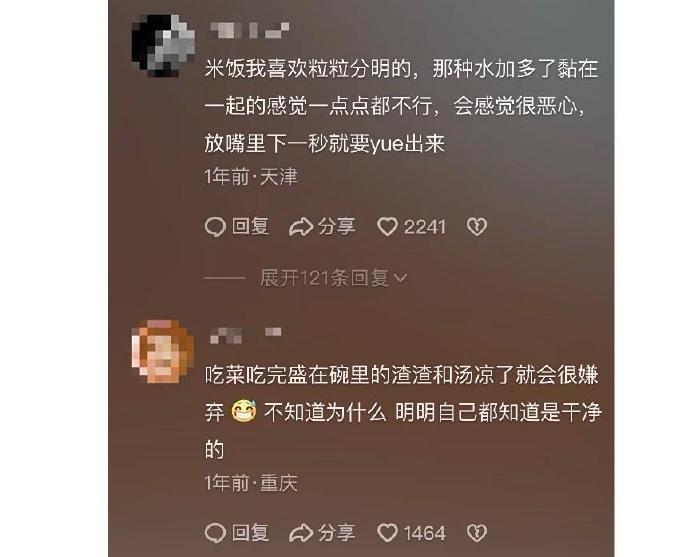
Task: Dislike the Chongqing comment with the broken heart
Action: (477, 533)
